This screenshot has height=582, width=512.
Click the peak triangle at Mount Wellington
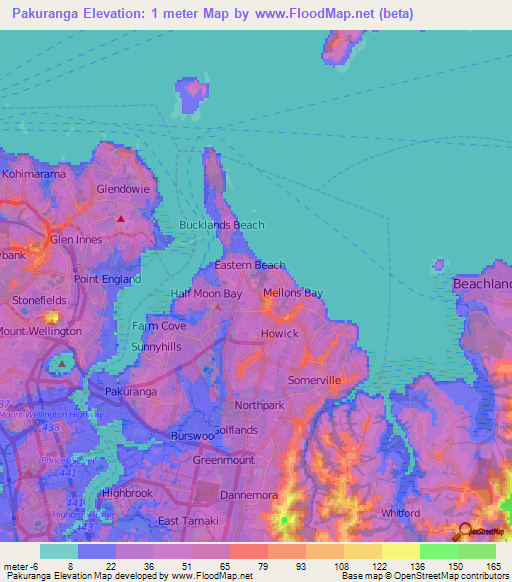[x=62, y=364]
